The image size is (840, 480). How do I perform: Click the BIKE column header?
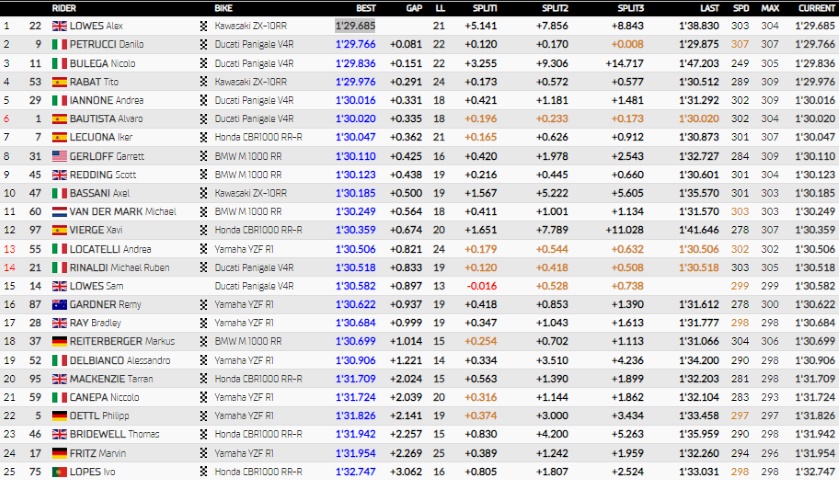pyautogui.click(x=223, y=8)
